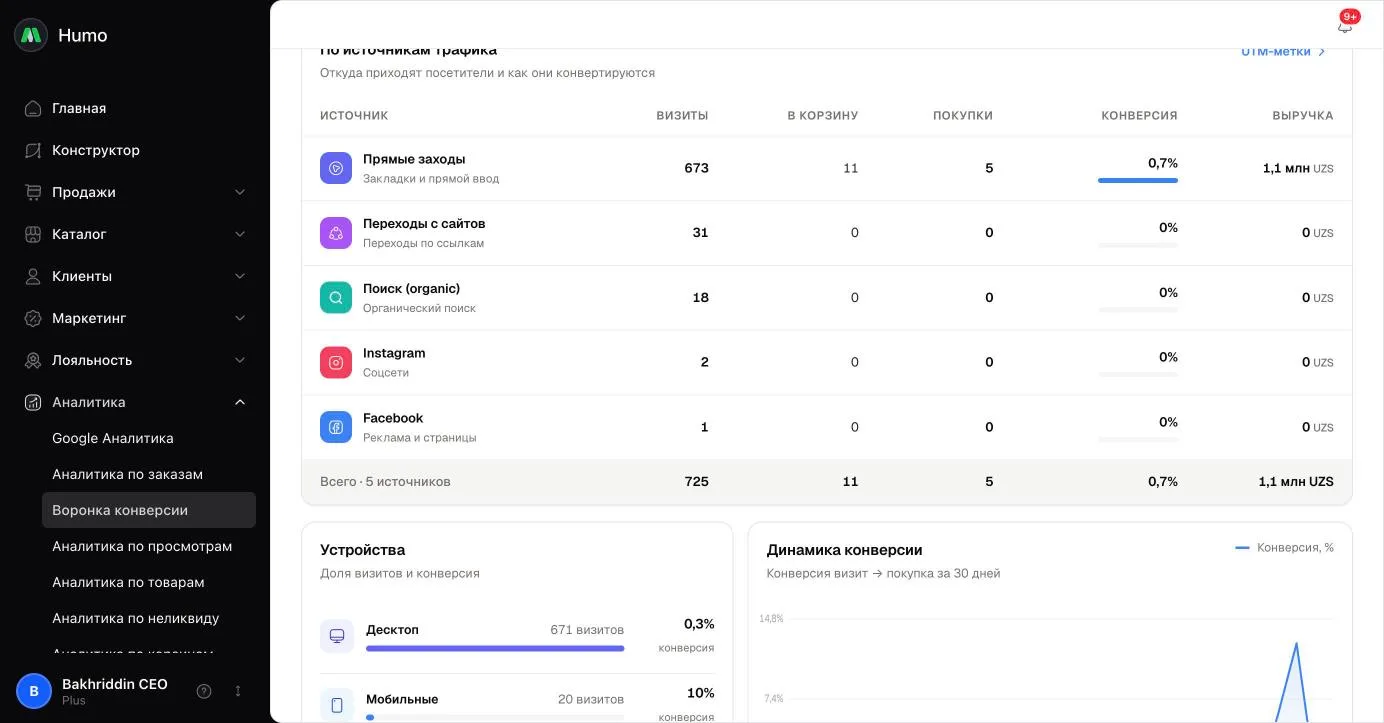
Task: Click the Конструктор sidebar icon
Action: (33, 150)
